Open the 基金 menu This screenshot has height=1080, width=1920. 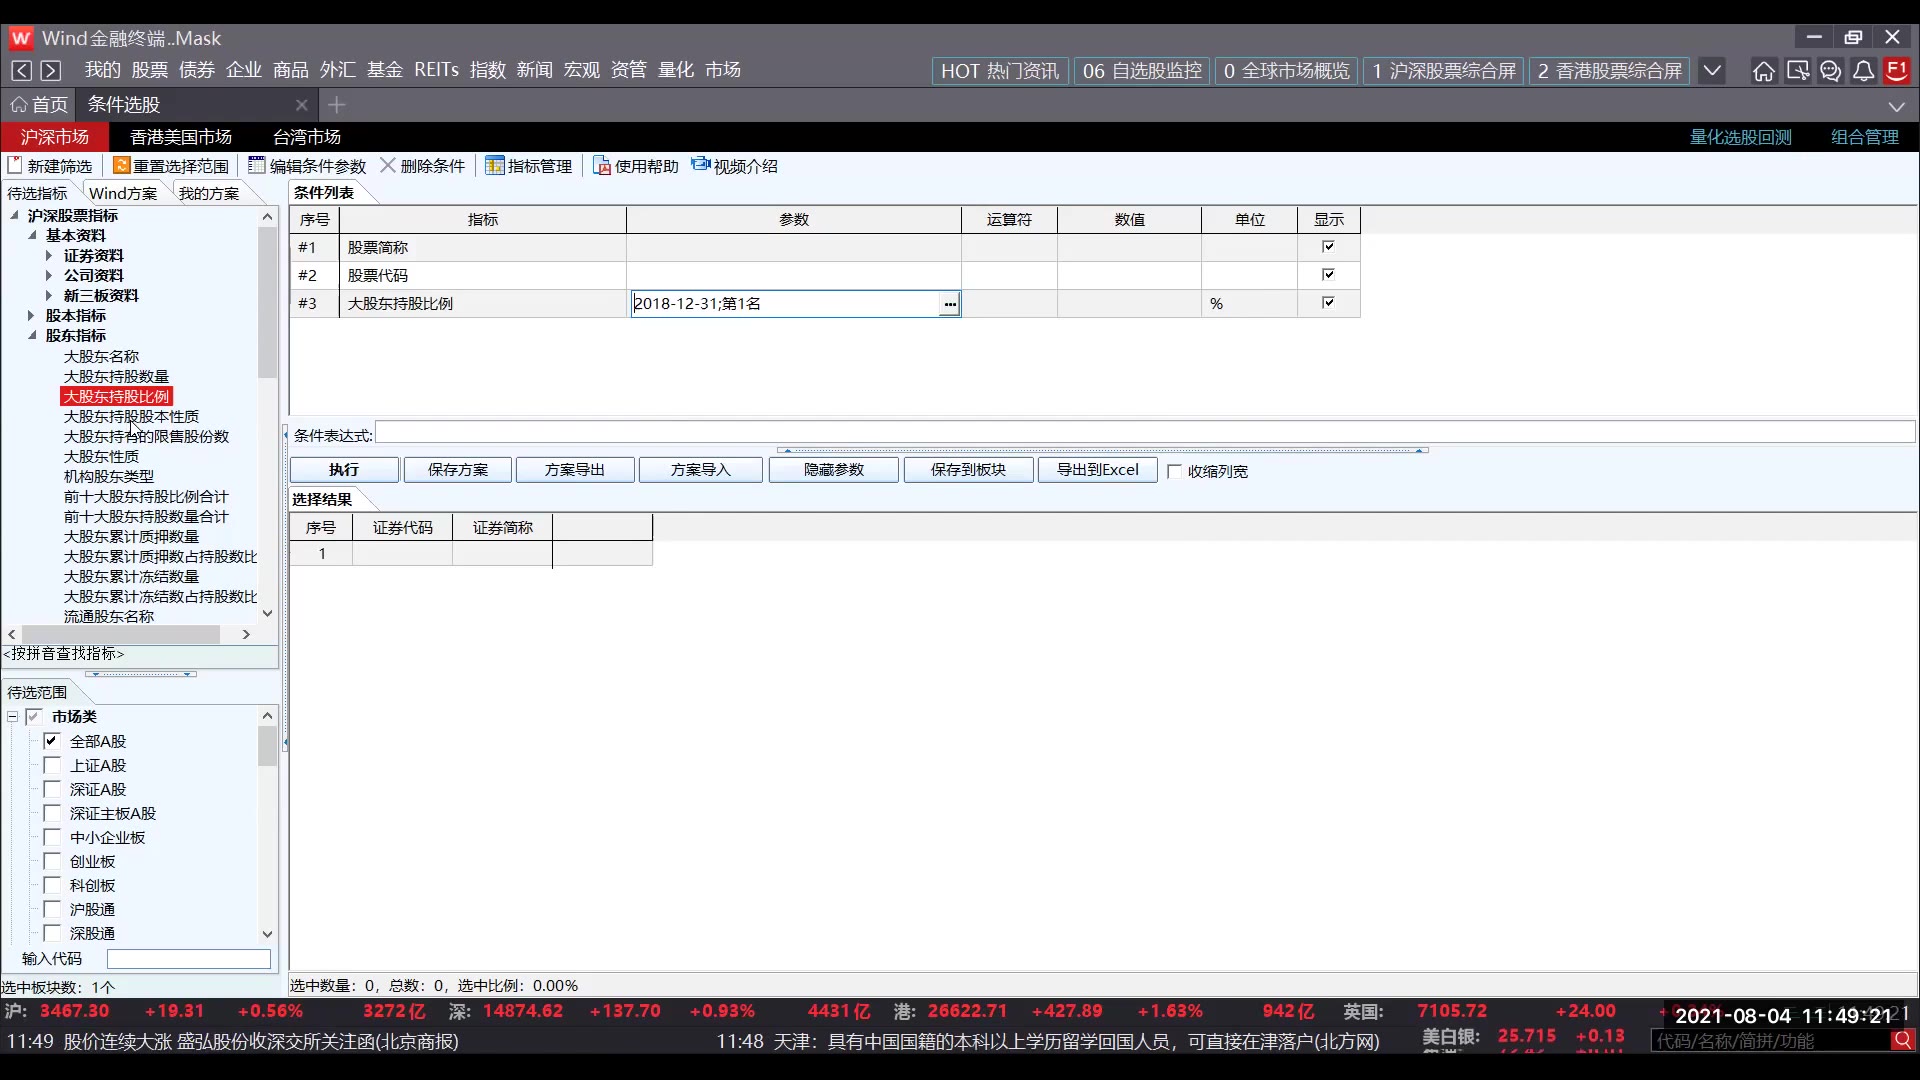point(385,70)
